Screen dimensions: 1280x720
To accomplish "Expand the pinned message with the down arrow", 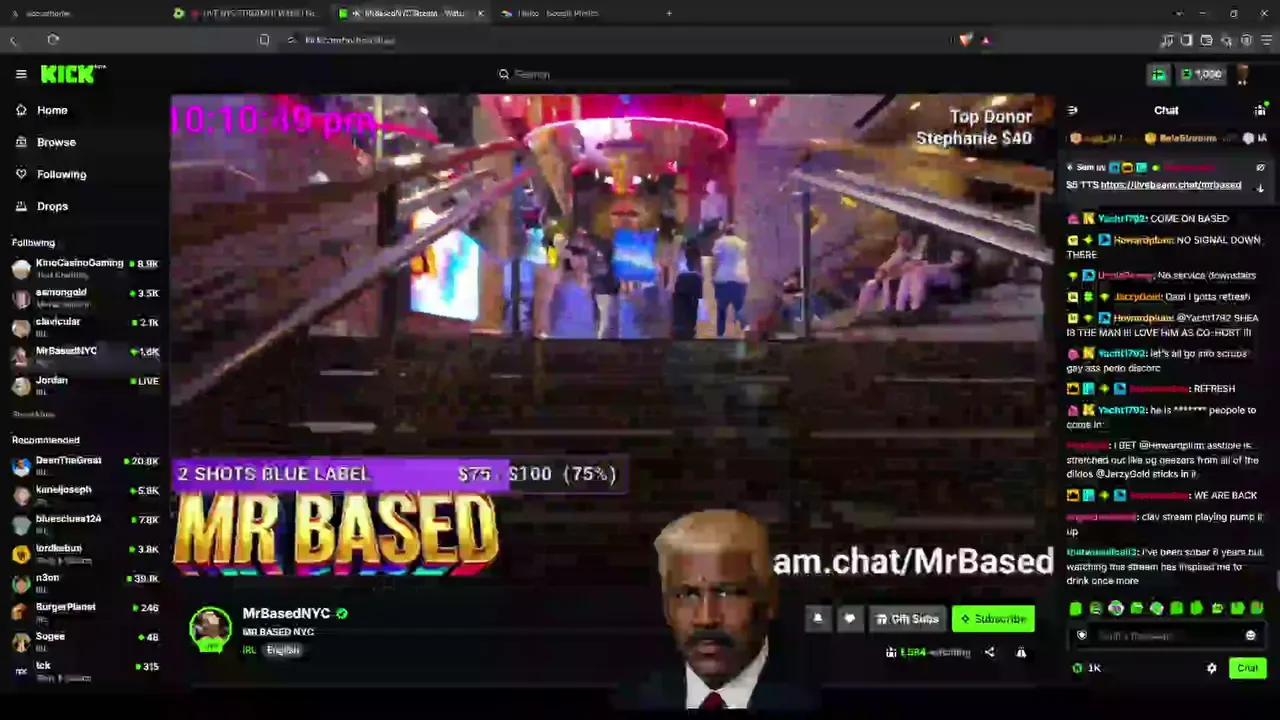I will coord(1260,187).
